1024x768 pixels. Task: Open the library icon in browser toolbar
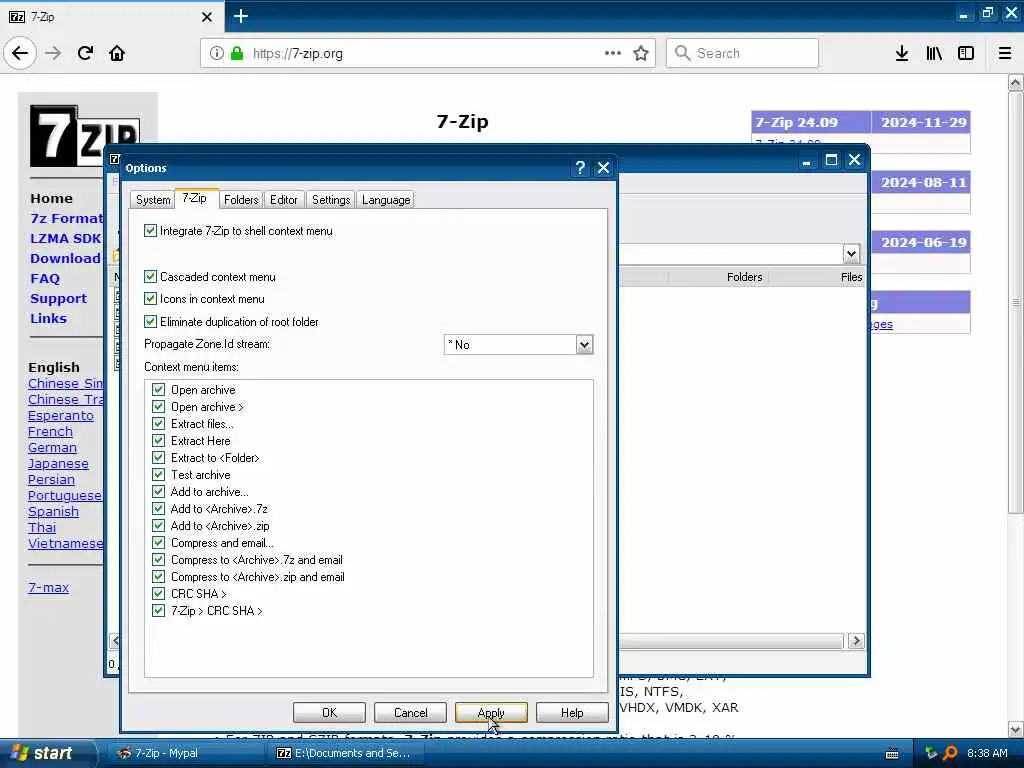pyautogui.click(x=934, y=53)
